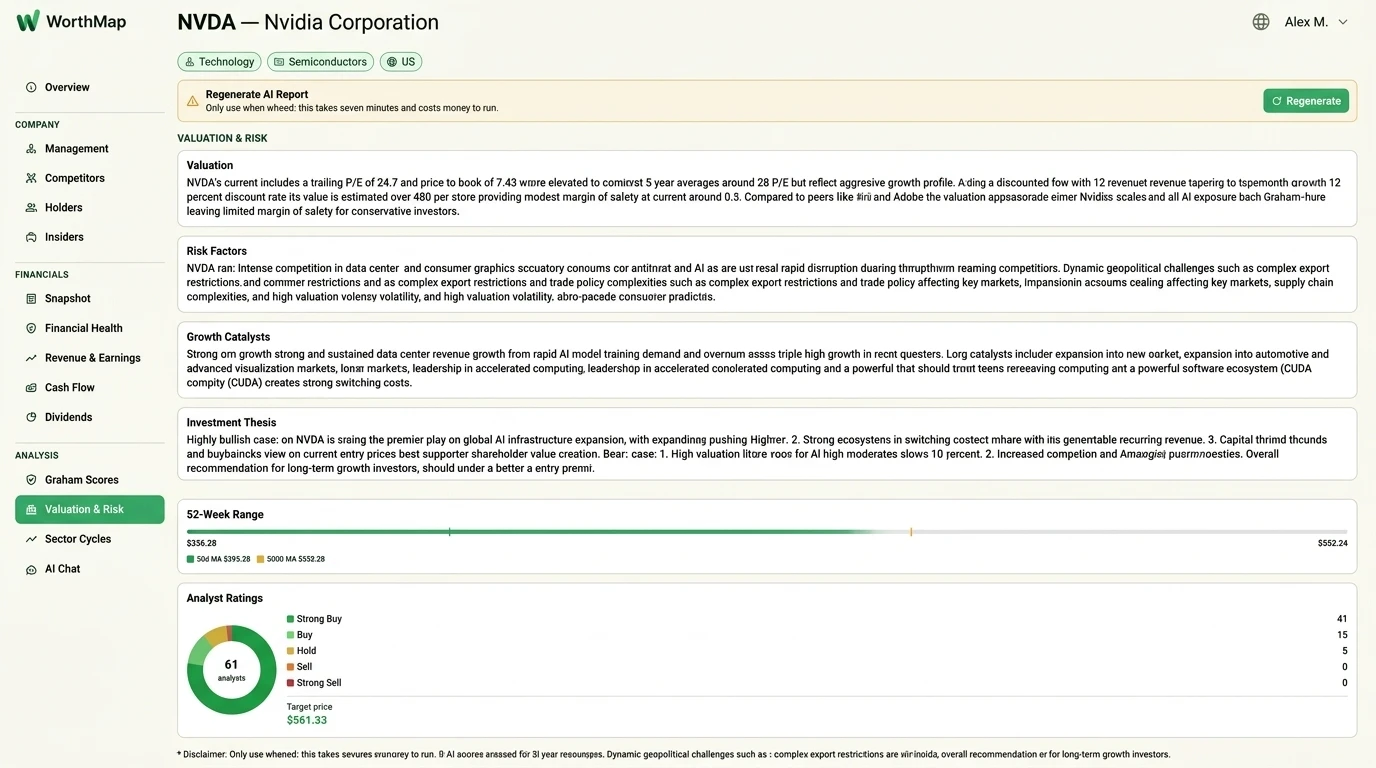The image size is (1376, 768).
Task: Click the analyst ratings donut chart
Action: pos(231,670)
